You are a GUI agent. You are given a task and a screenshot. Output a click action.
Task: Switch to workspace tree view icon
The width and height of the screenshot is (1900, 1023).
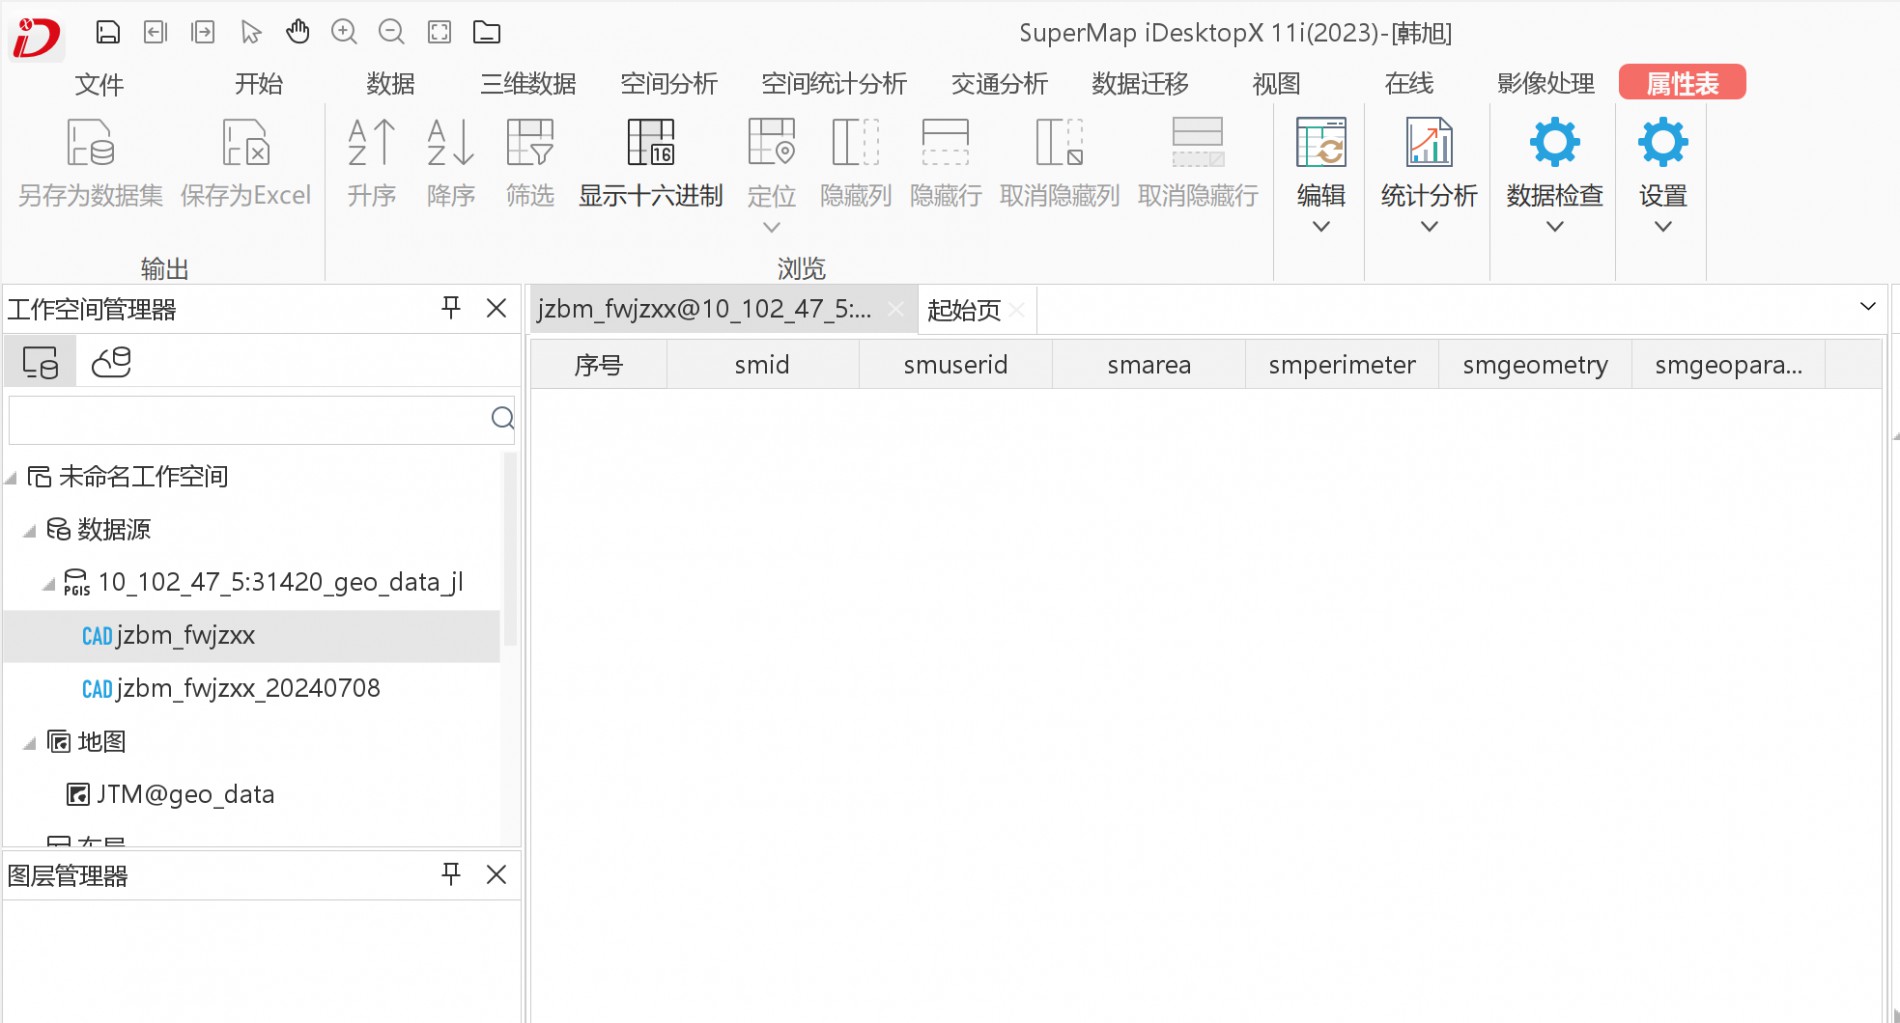pos(40,362)
